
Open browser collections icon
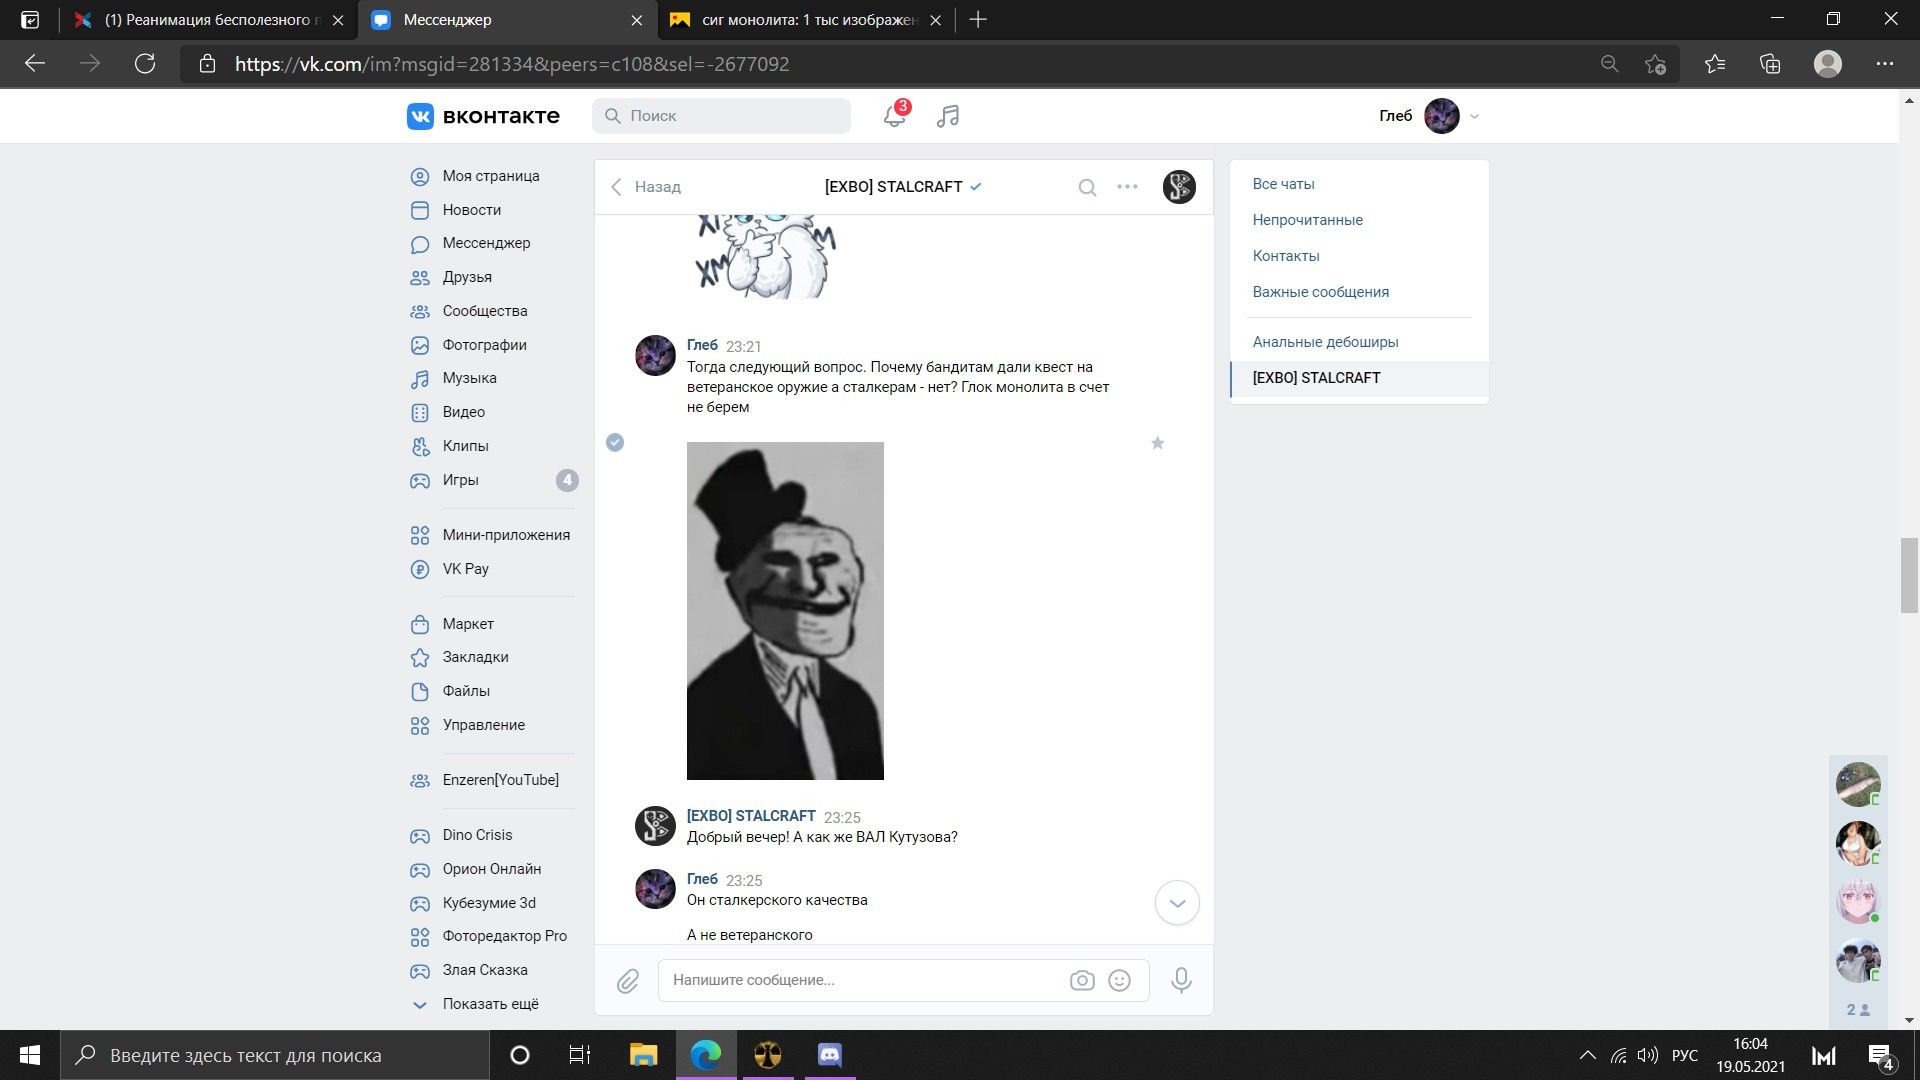coord(1770,64)
